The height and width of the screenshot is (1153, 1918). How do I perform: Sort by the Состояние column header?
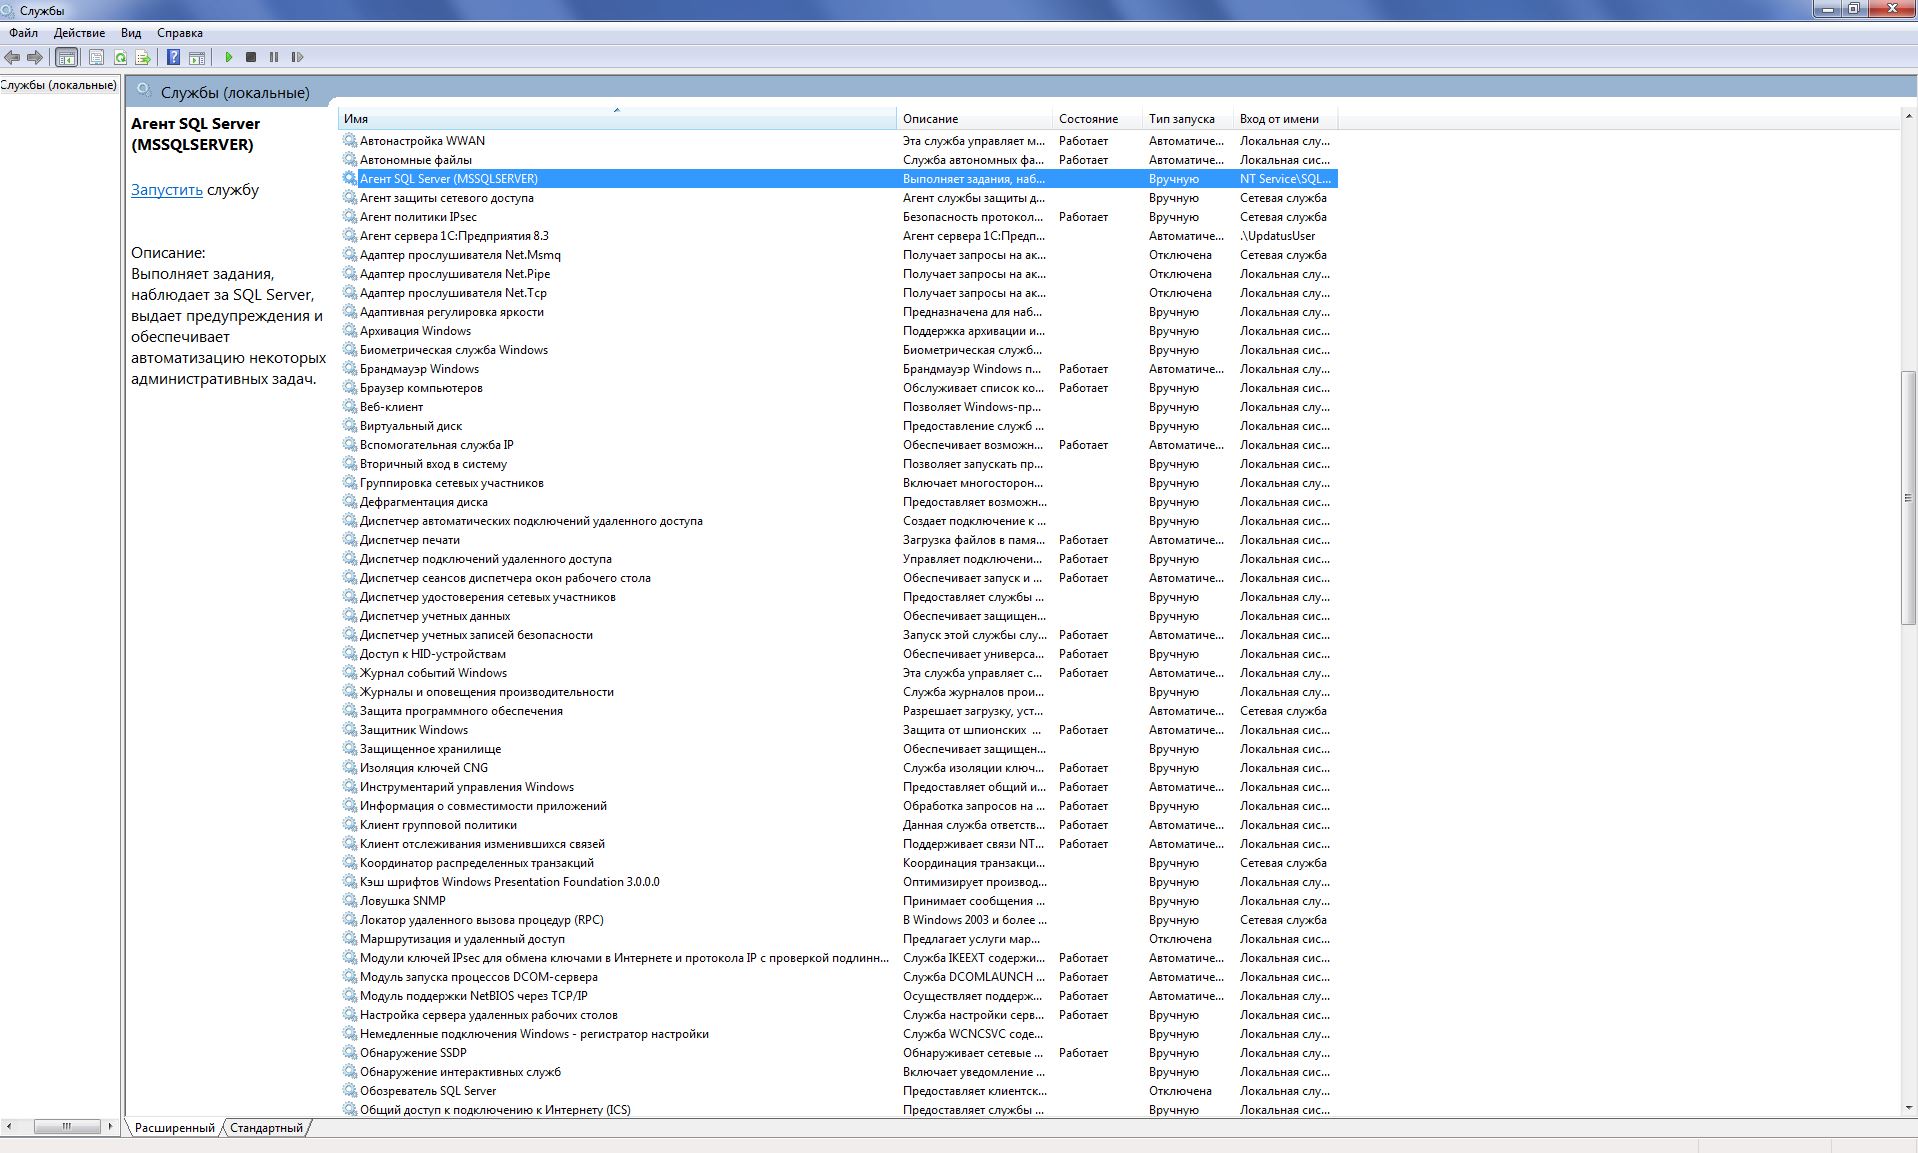[1088, 119]
